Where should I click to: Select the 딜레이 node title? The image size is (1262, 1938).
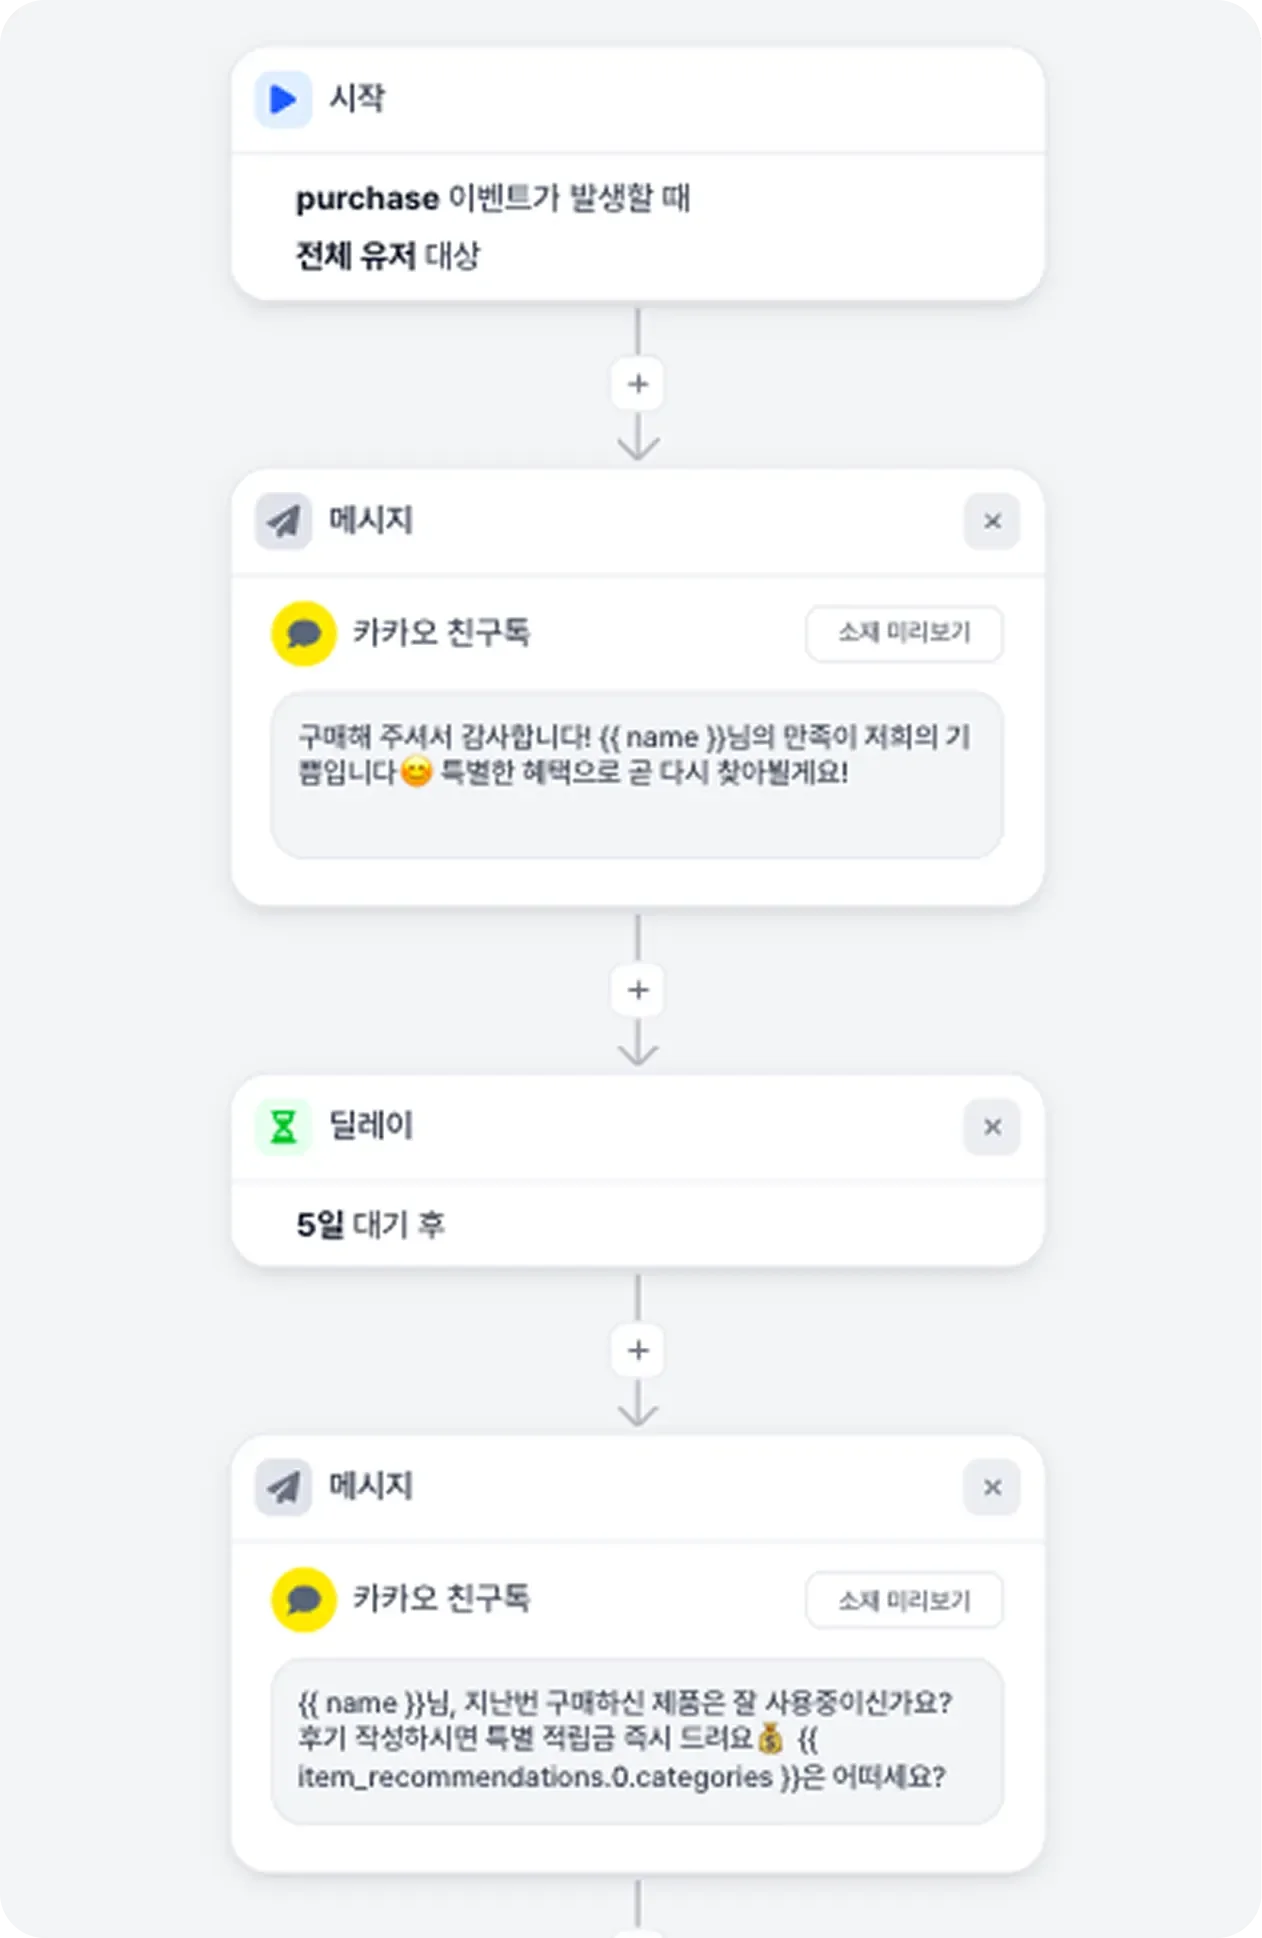point(371,1126)
